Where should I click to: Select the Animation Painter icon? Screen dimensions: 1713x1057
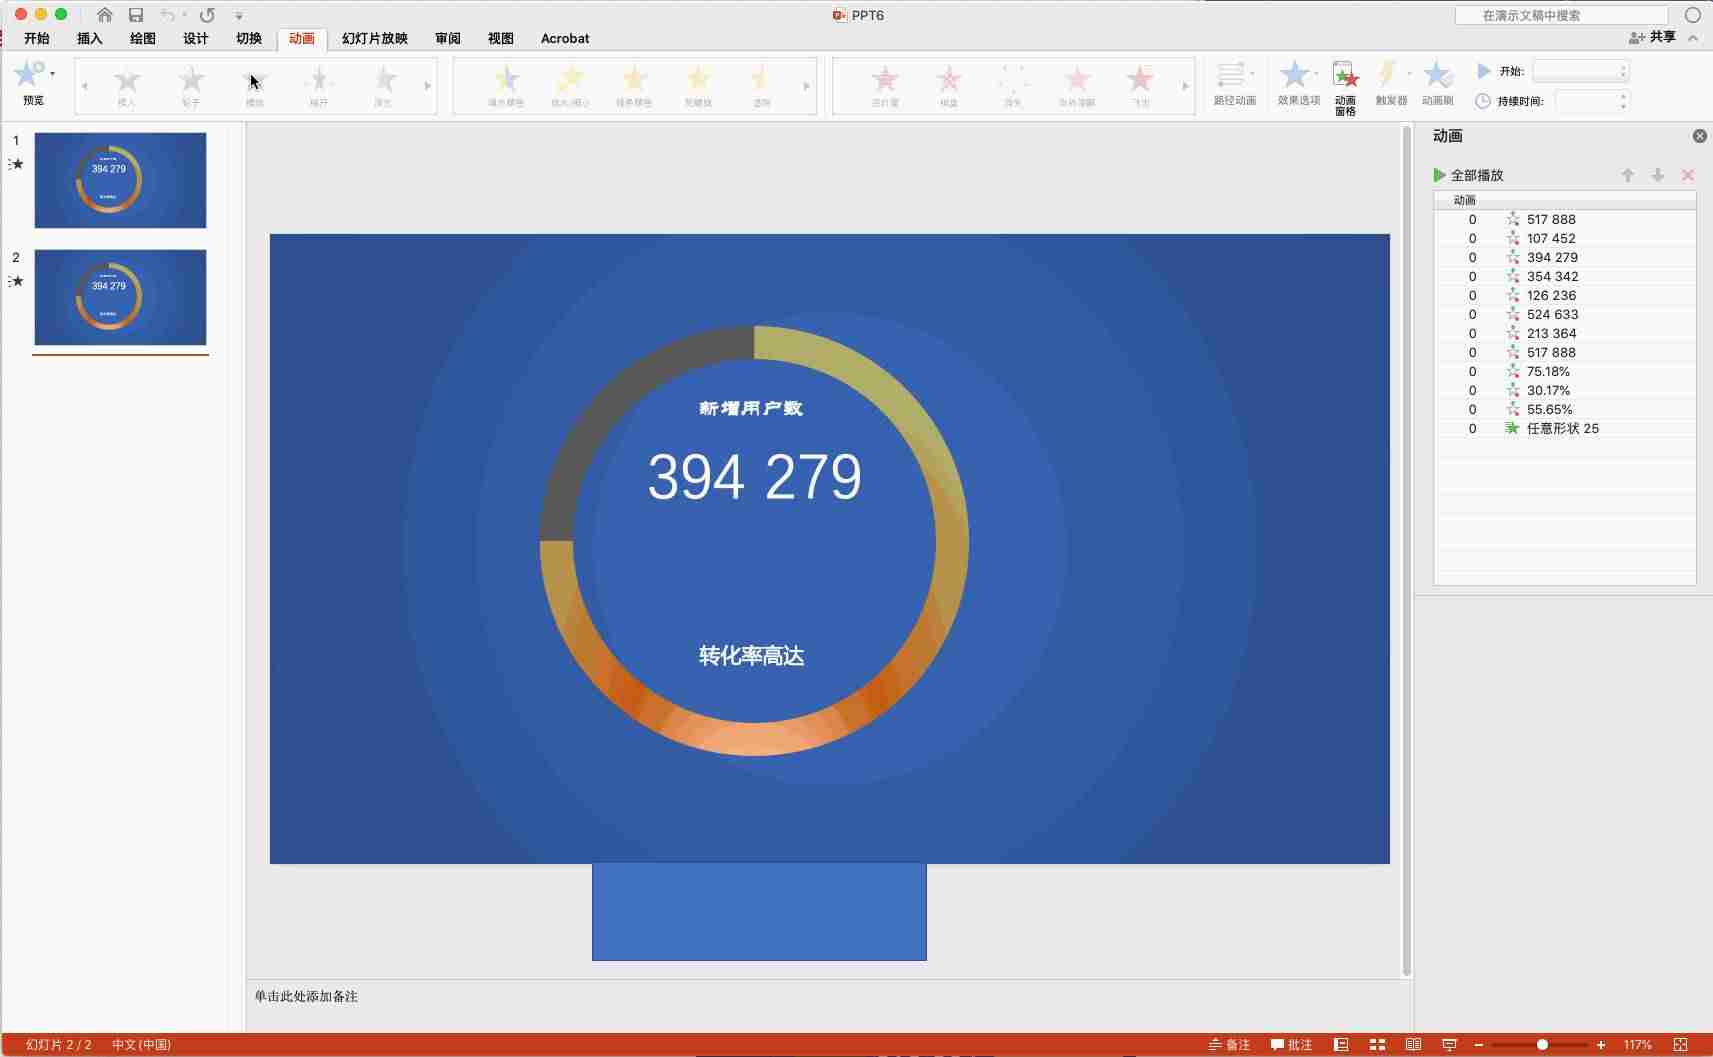(1437, 75)
